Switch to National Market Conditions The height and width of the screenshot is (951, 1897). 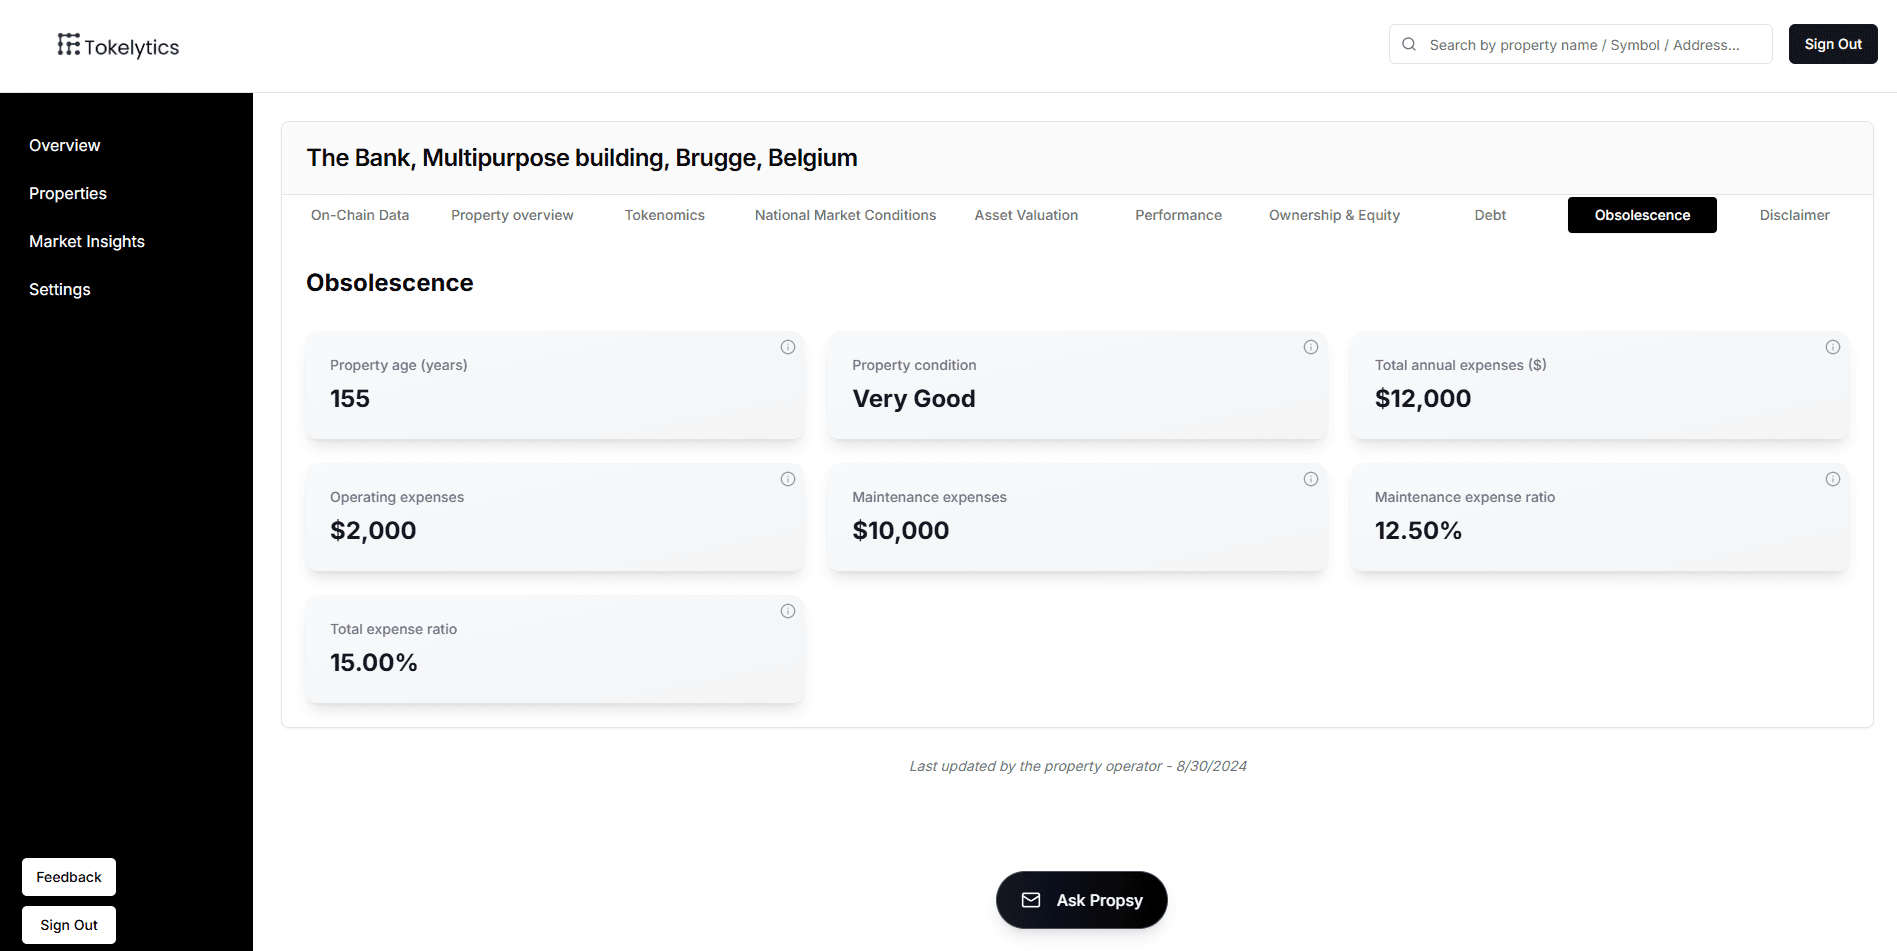coord(845,215)
